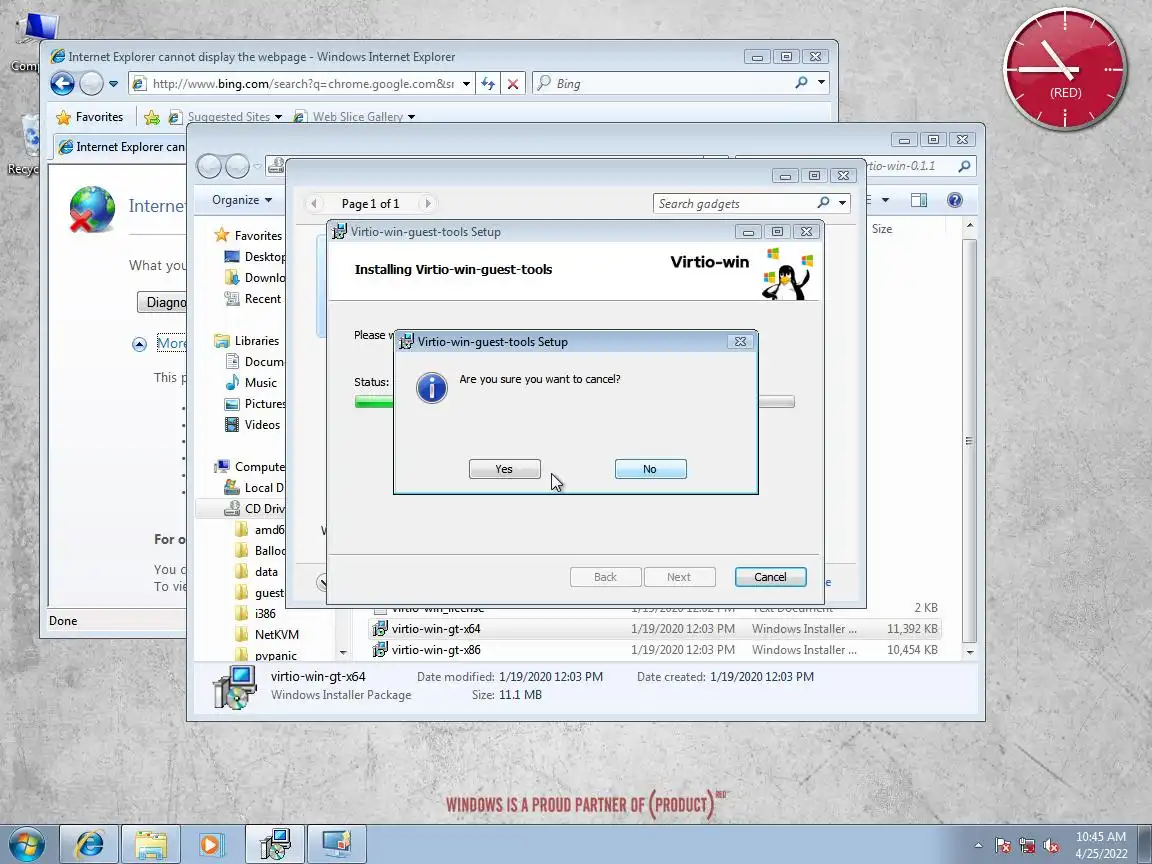
Task: Select Libraries in the navigation pane
Action: tap(246, 341)
